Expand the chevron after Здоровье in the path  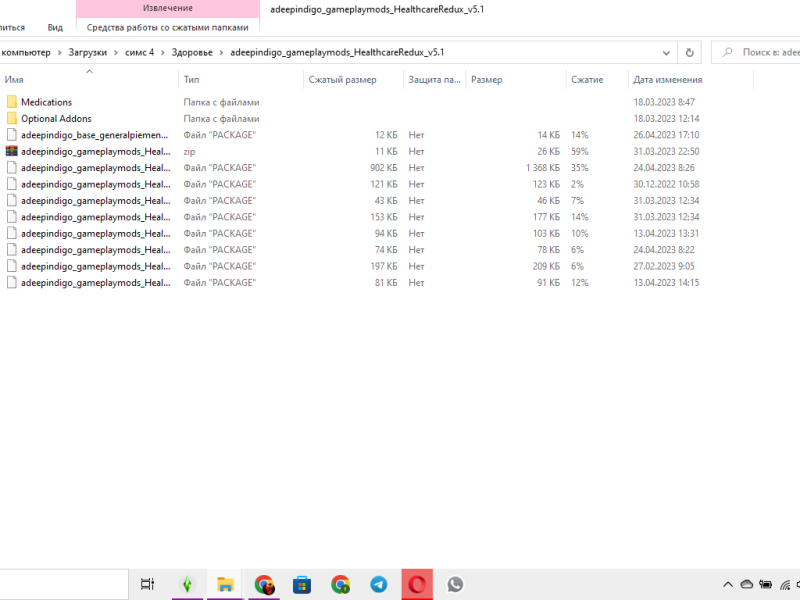(x=221, y=53)
